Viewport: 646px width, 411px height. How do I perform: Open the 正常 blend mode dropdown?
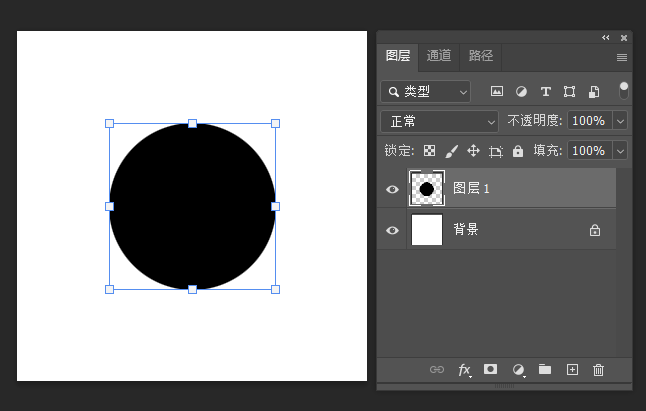click(x=439, y=121)
